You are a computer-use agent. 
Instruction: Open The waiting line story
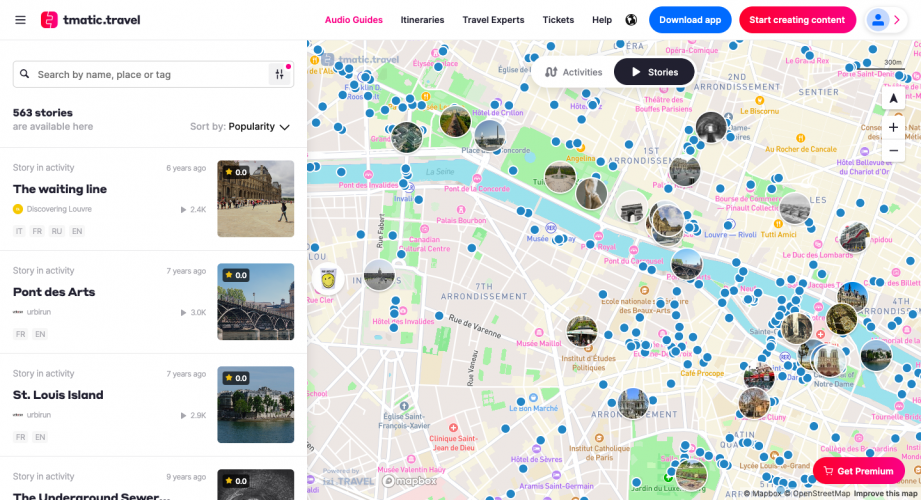(60, 189)
